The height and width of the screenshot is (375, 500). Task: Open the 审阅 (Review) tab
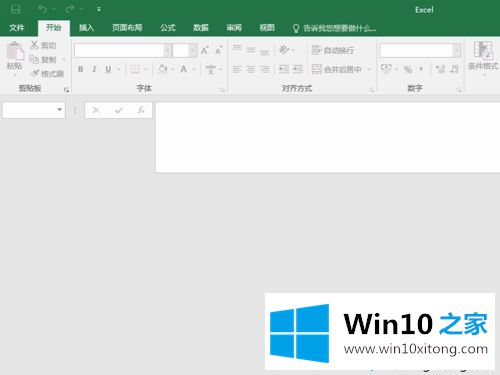tap(234, 28)
